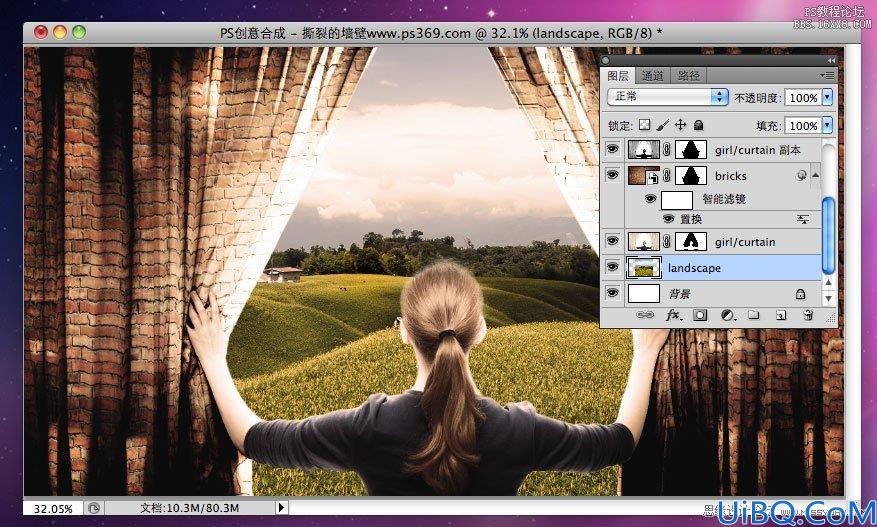Create a new layer group folder
The height and width of the screenshot is (527, 877).
coord(753,315)
